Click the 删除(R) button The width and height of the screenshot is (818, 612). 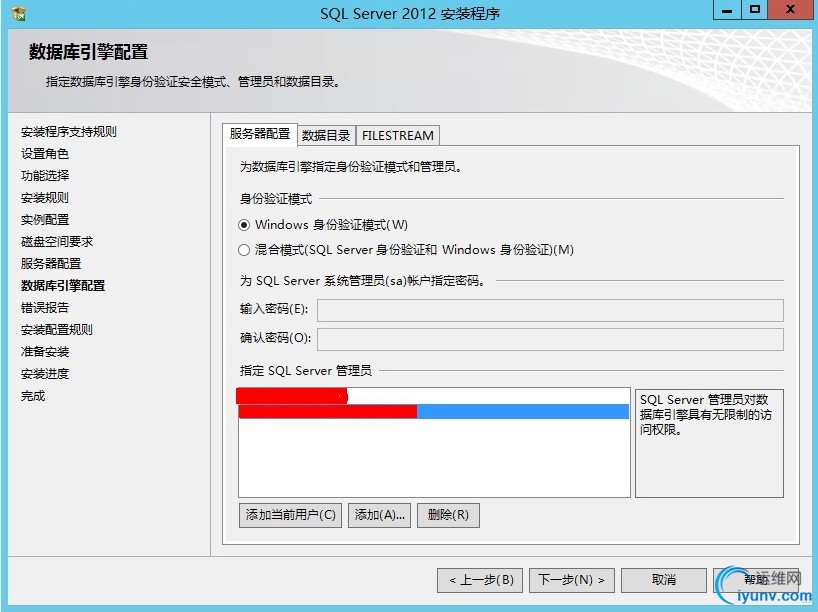point(448,515)
